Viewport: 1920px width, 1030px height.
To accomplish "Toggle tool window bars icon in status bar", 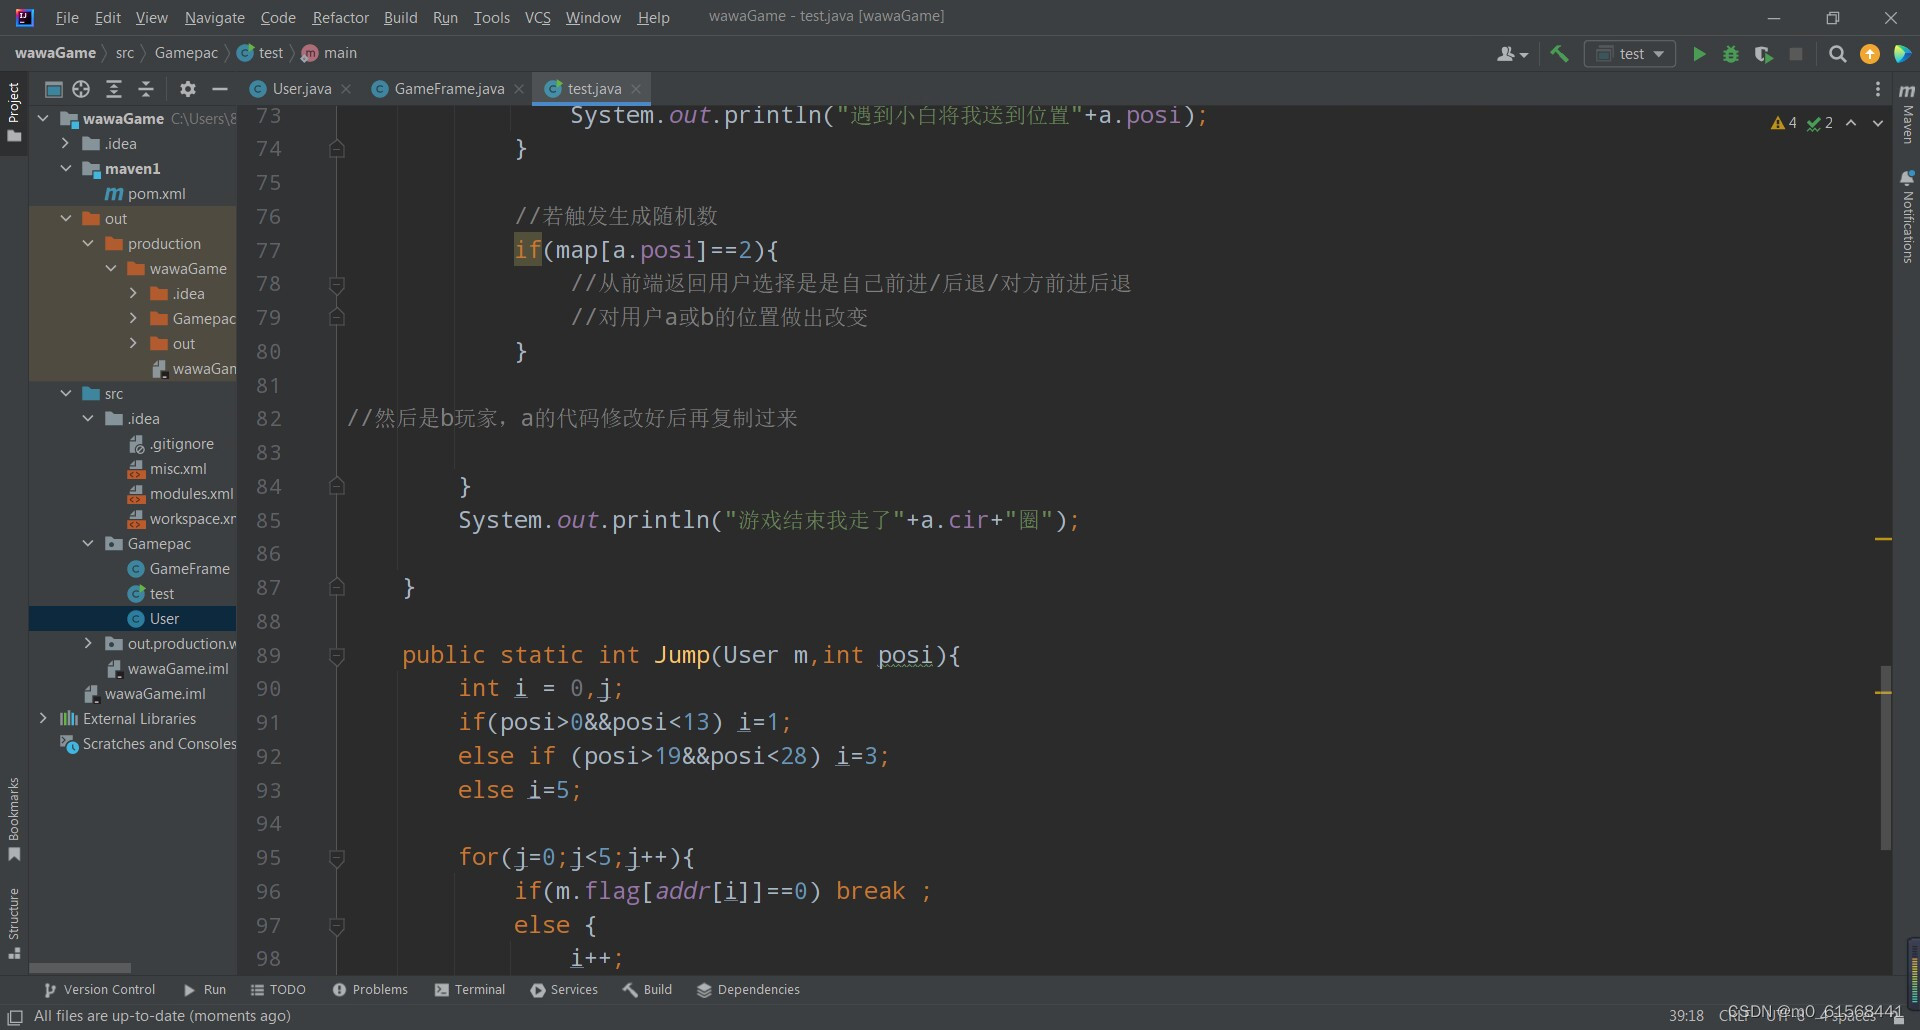I will pyautogui.click(x=15, y=1017).
